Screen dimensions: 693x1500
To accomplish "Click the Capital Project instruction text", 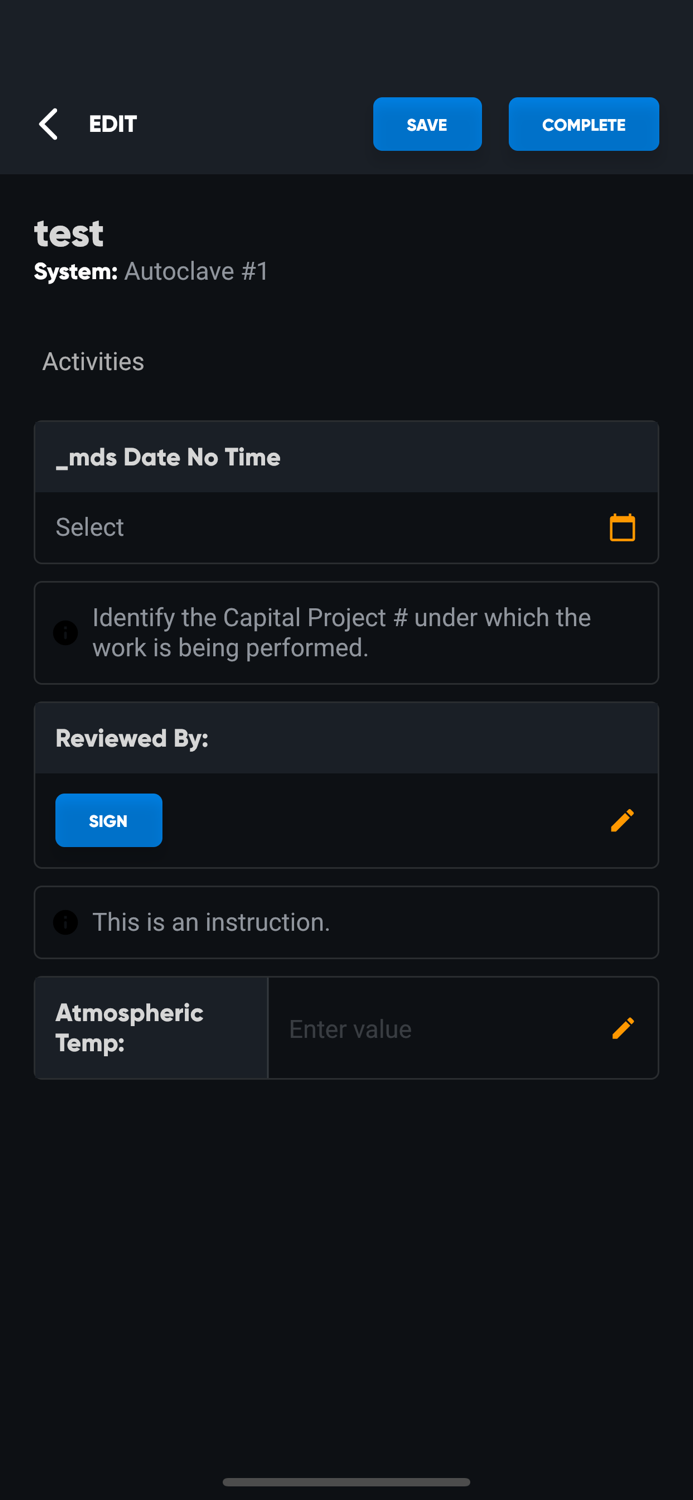I will [342, 633].
